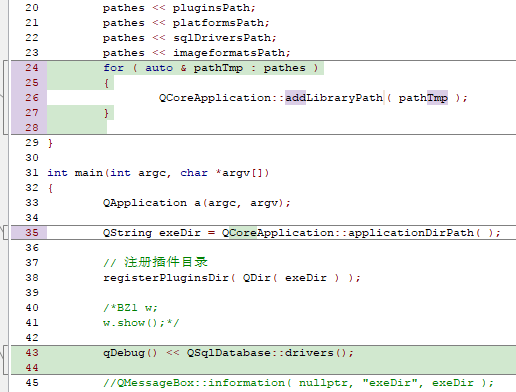The image size is (516, 392).
Task: Click line number 43 in the gutter
Action: (x=32, y=353)
